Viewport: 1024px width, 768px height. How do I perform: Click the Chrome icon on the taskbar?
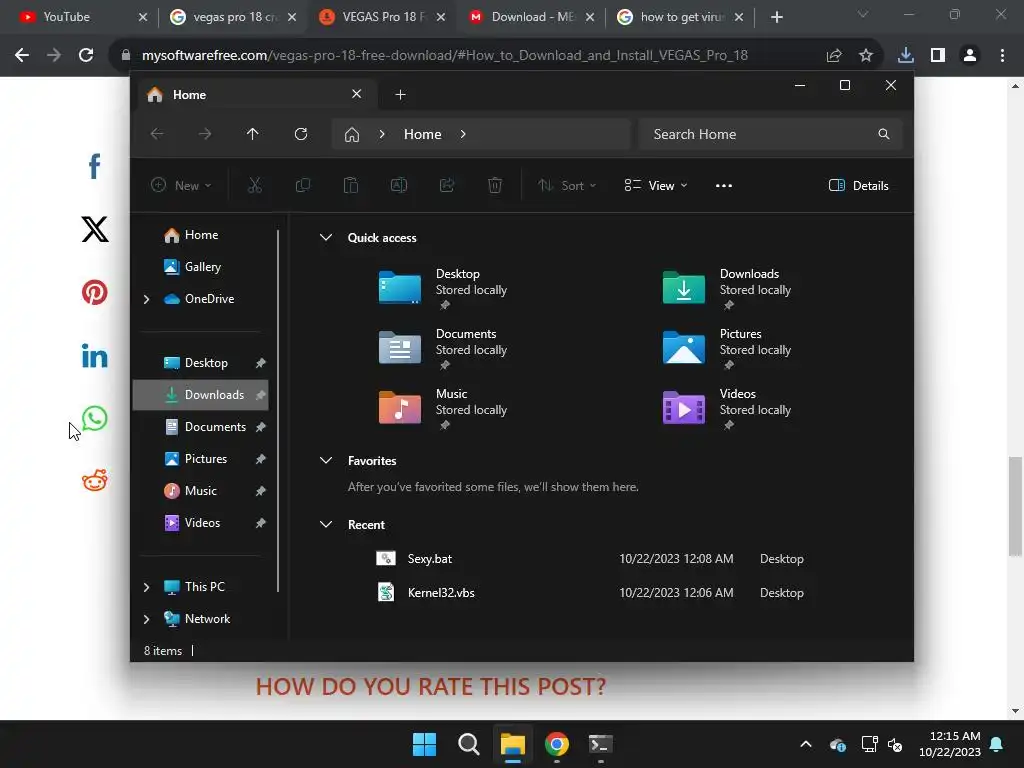557,744
